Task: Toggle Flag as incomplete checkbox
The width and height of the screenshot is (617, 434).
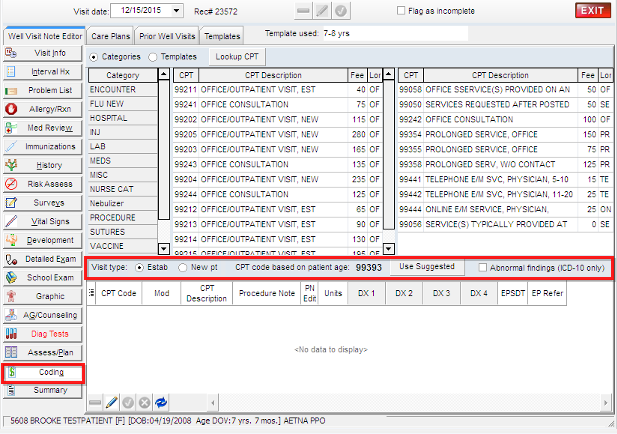Action: [x=401, y=11]
